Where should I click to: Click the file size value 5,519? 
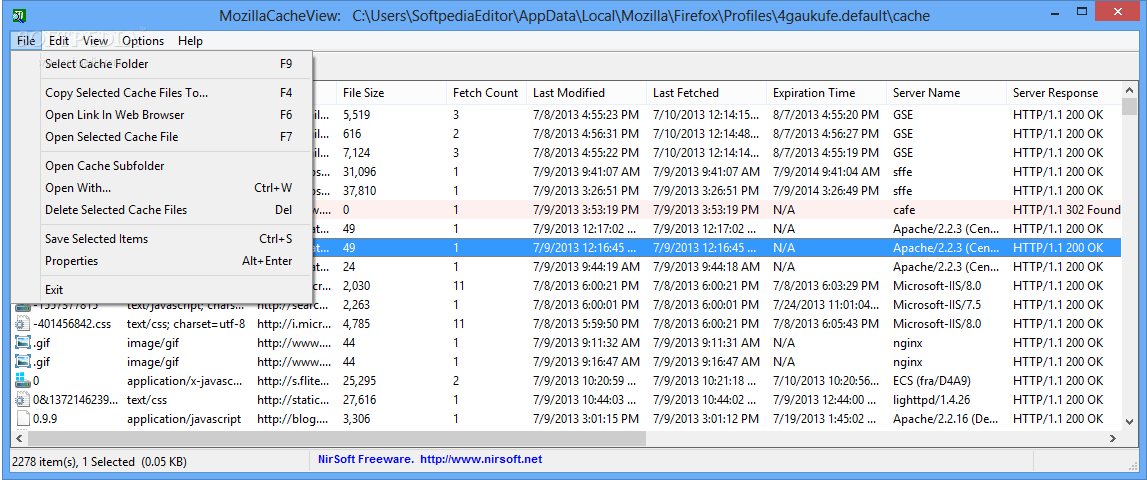tap(357, 115)
